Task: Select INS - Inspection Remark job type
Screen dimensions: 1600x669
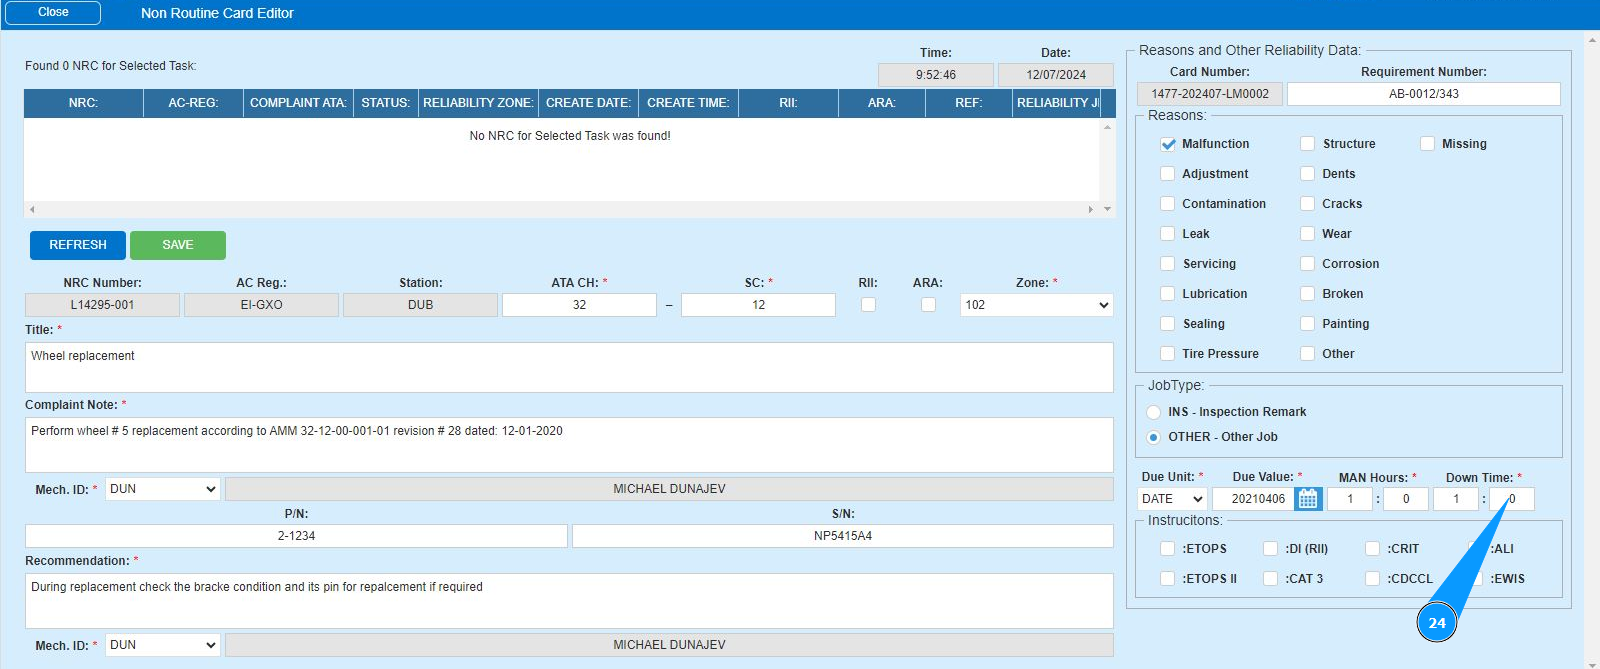Action: tap(1154, 412)
